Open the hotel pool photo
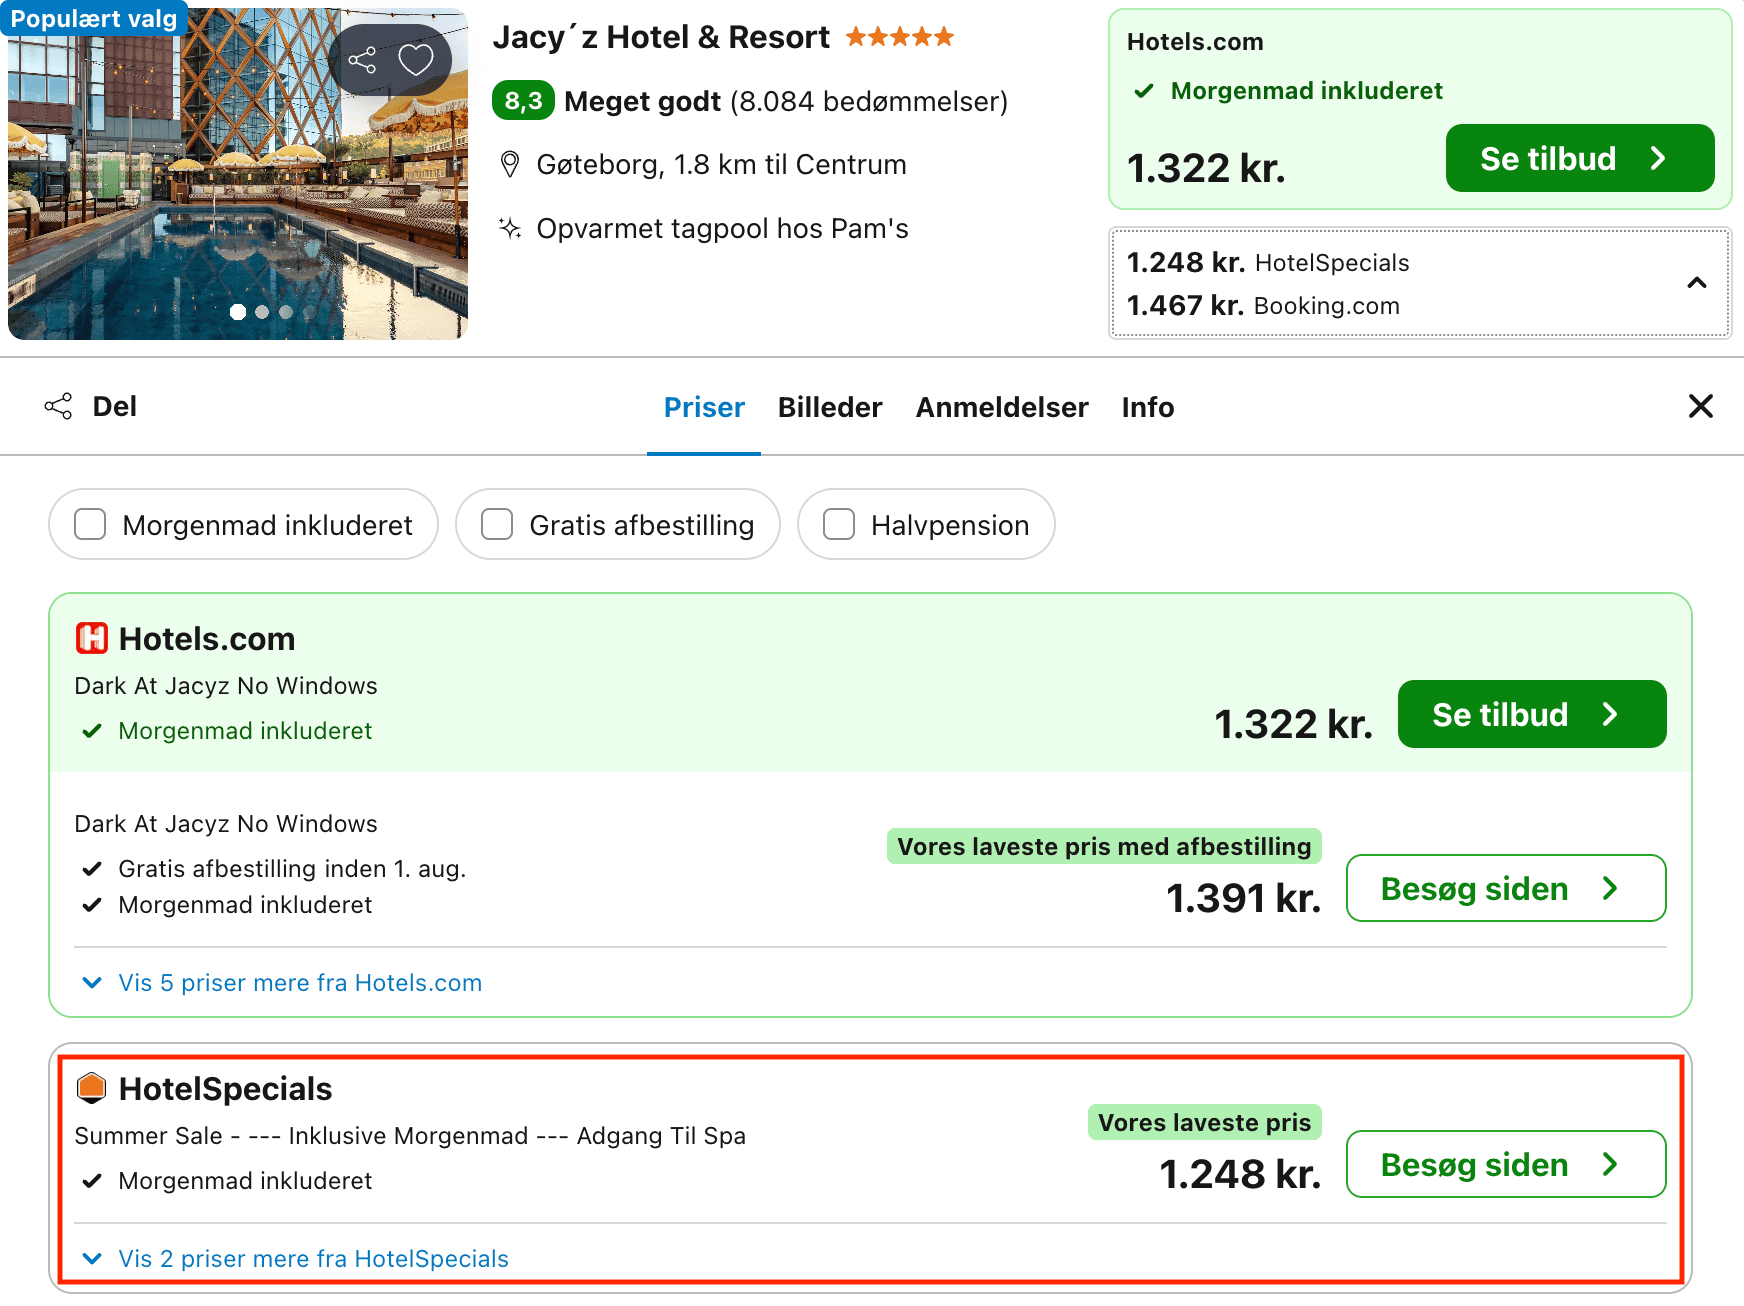 point(238,174)
